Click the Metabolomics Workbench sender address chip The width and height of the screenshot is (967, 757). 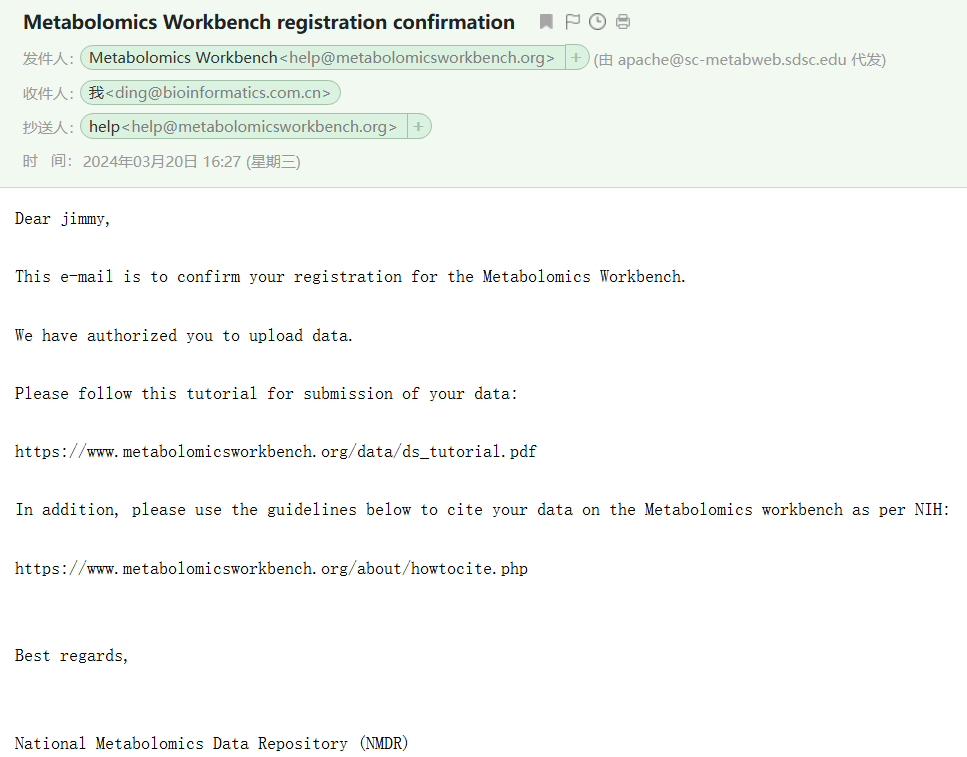pyautogui.click(x=322, y=58)
